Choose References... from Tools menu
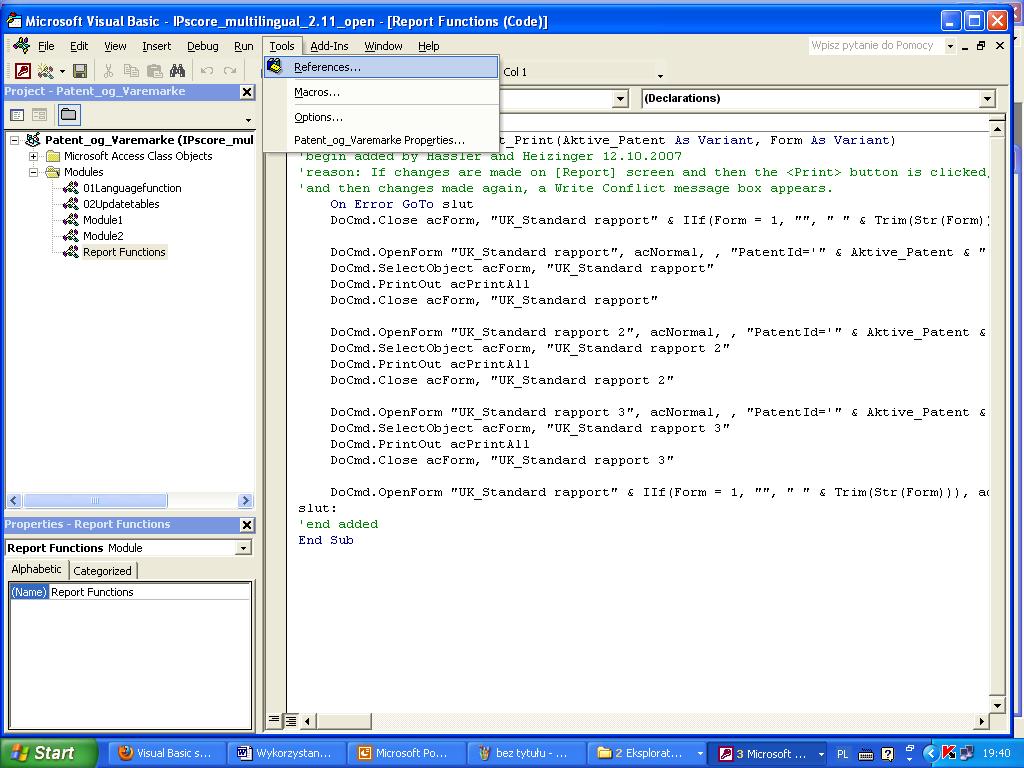 coord(381,67)
